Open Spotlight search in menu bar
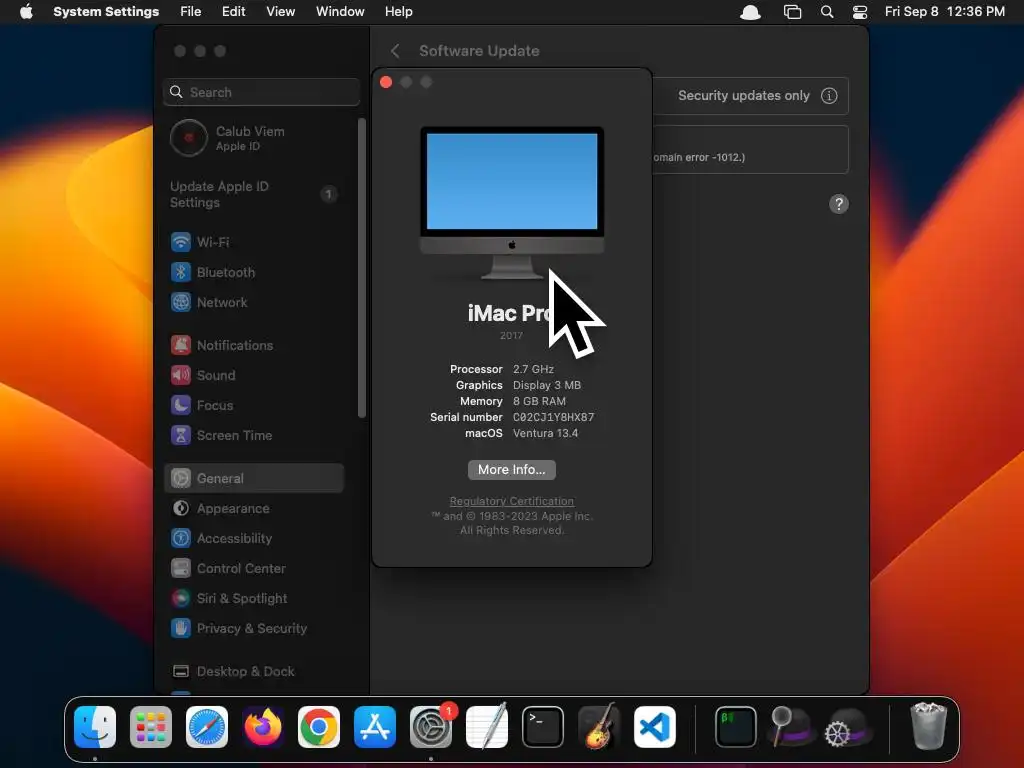This screenshot has width=1024, height=768. point(827,12)
